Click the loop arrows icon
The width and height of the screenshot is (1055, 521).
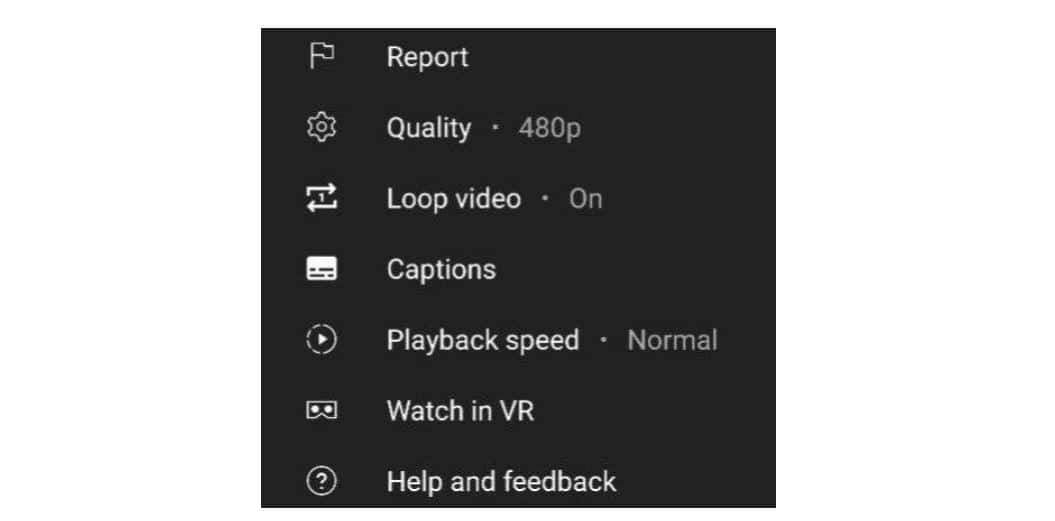(x=321, y=199)
